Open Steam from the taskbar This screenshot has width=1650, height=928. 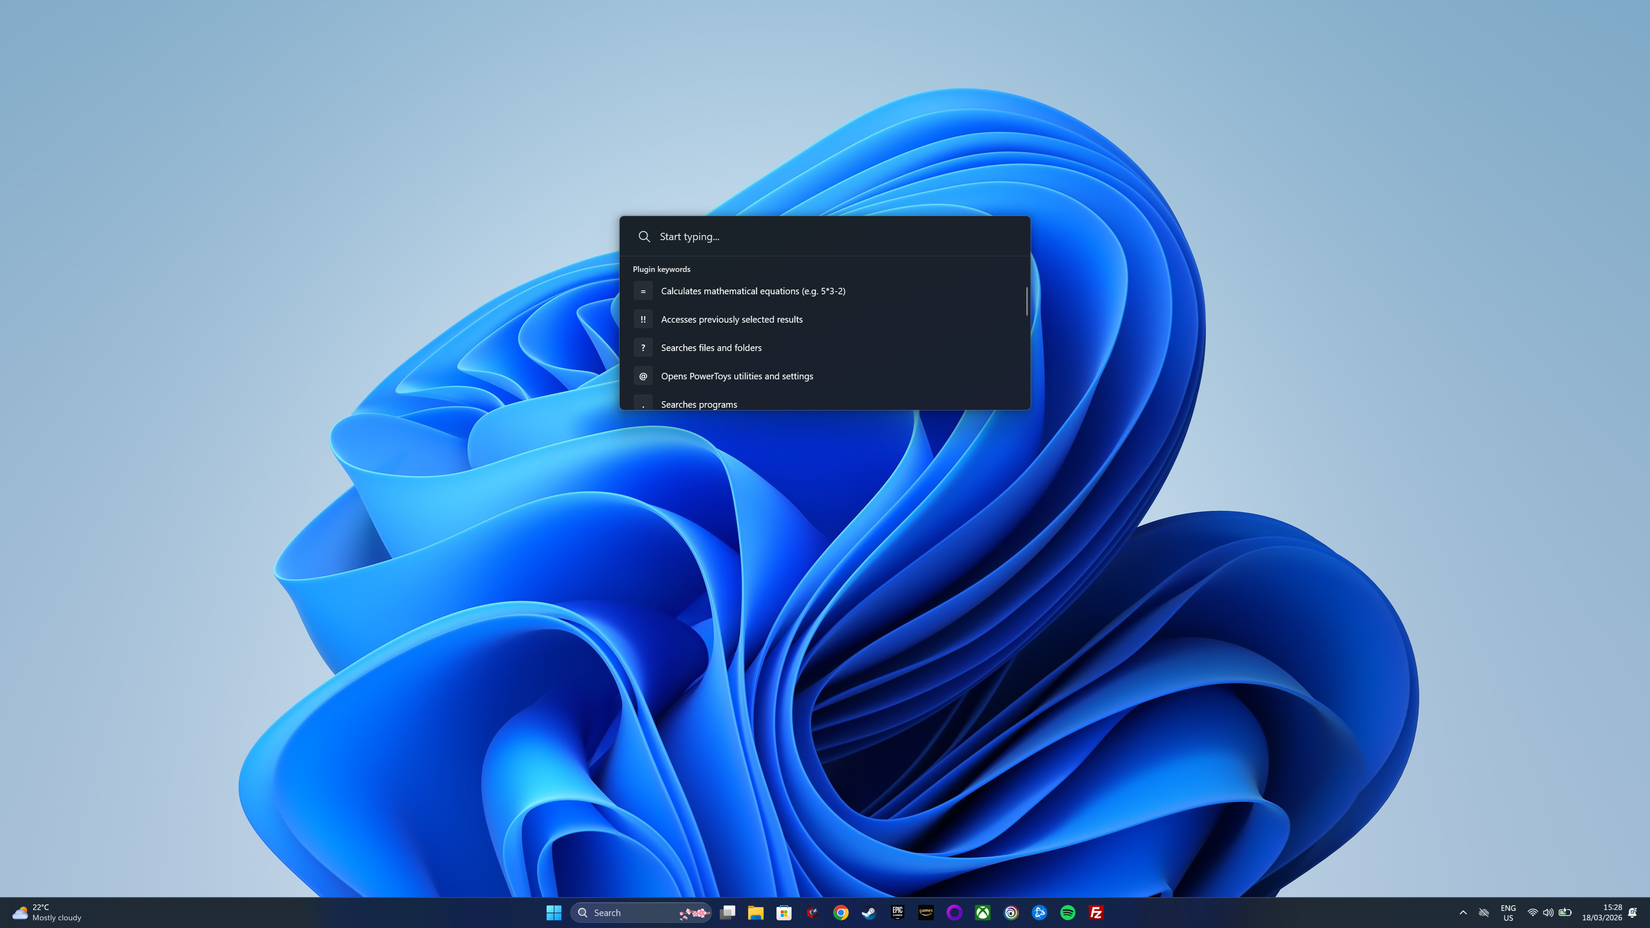(x=869, y=912)
